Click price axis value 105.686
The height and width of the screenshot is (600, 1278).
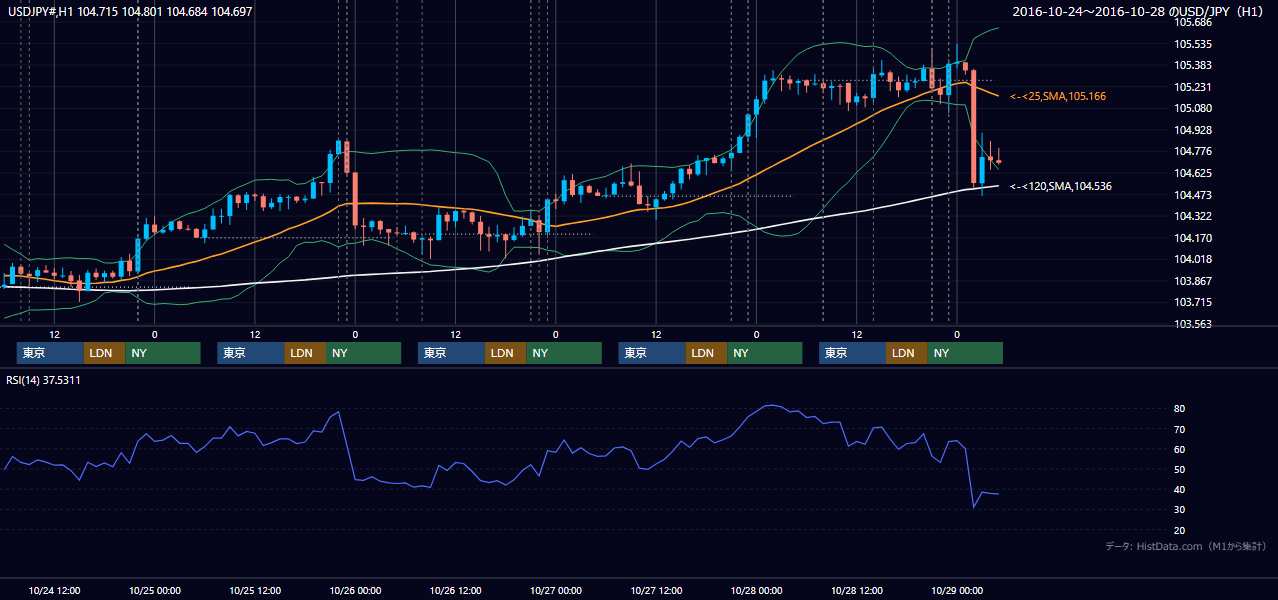coord(1194,22)
